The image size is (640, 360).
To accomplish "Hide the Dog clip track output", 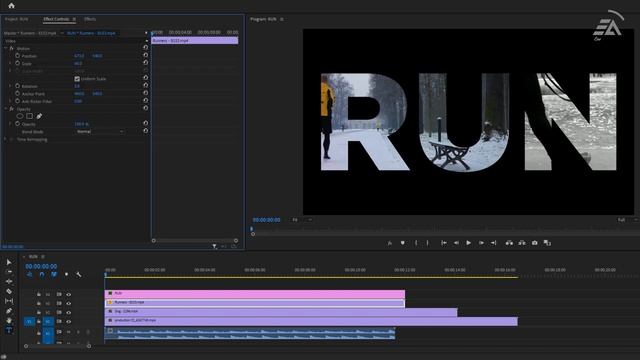I will pos(69,312).
